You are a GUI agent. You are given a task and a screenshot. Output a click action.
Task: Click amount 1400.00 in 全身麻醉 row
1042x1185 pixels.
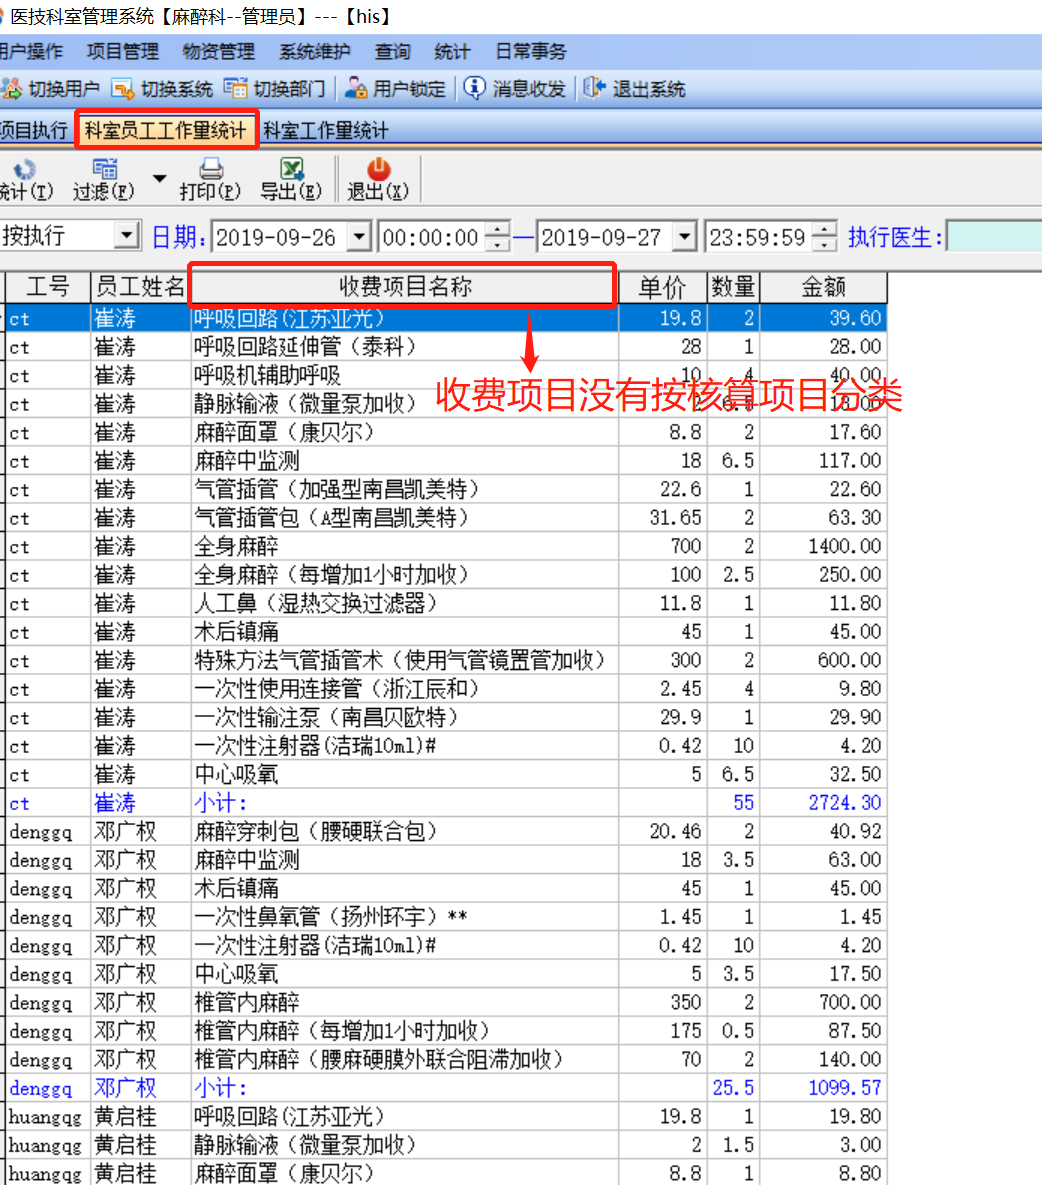point(844,546)
